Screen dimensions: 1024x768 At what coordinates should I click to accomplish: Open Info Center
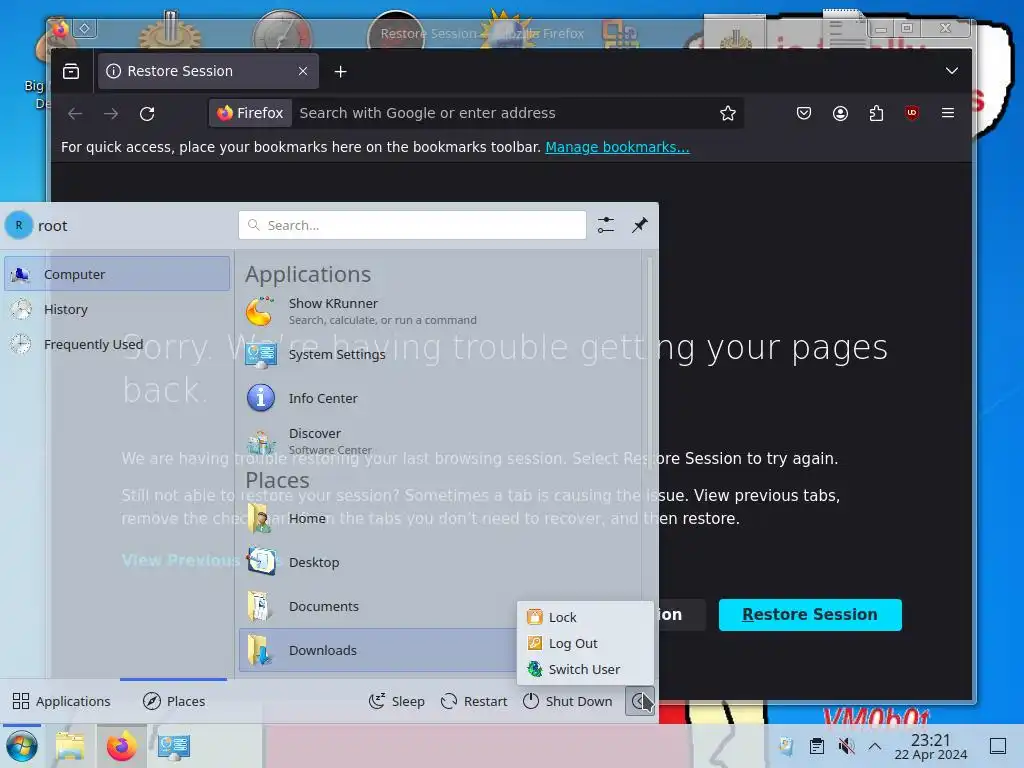click(x=441, y=398)
